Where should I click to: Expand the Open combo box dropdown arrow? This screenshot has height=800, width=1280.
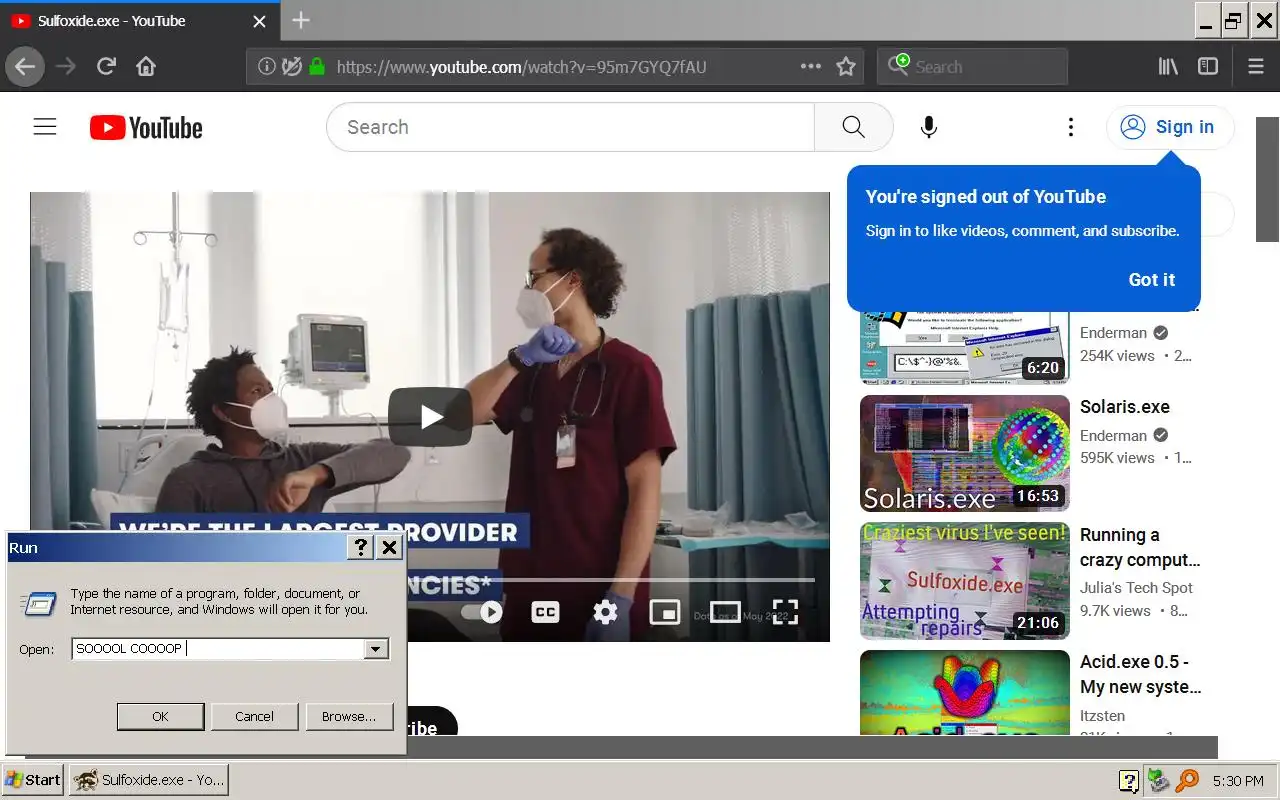coord(376,649)
